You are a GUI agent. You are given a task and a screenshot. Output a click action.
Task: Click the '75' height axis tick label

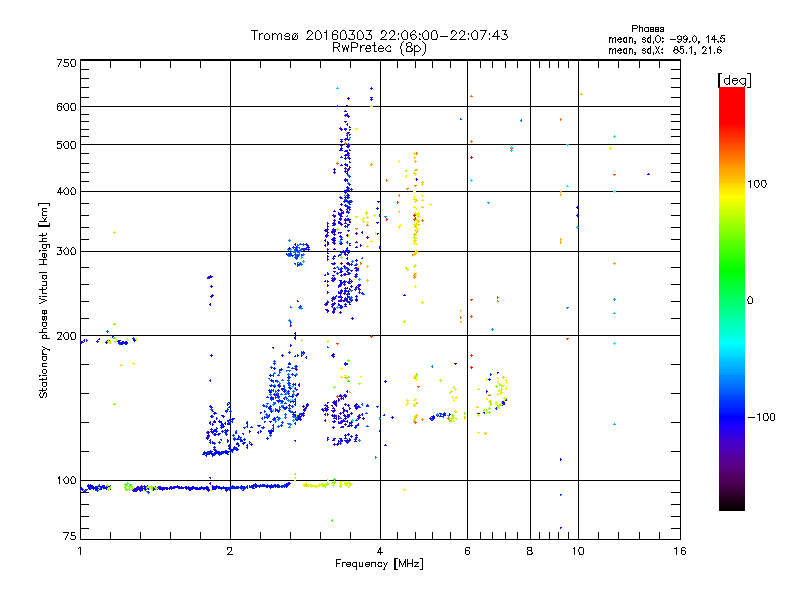point(70,536)
